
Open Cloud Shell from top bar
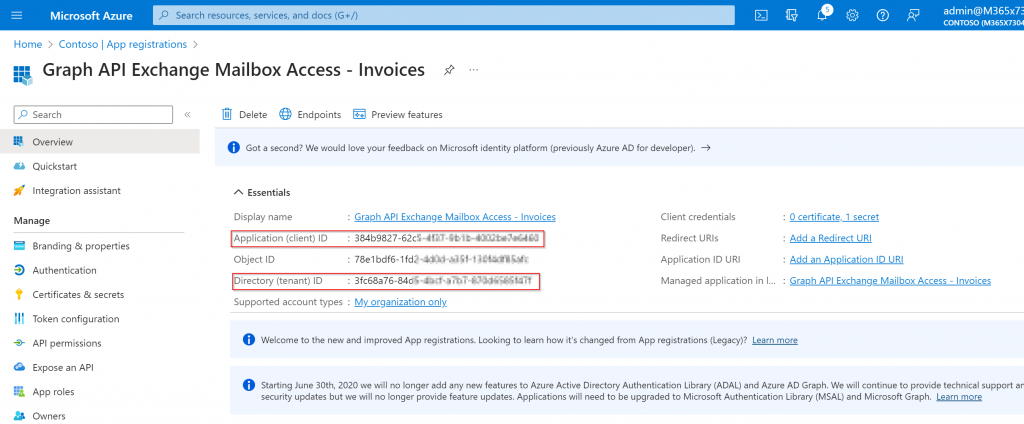[760, 15]
